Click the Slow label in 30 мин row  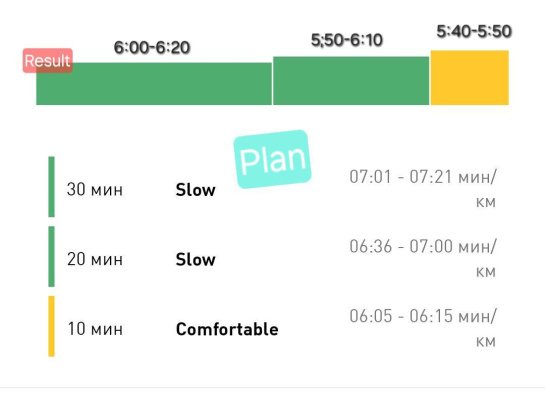(196, 190)
